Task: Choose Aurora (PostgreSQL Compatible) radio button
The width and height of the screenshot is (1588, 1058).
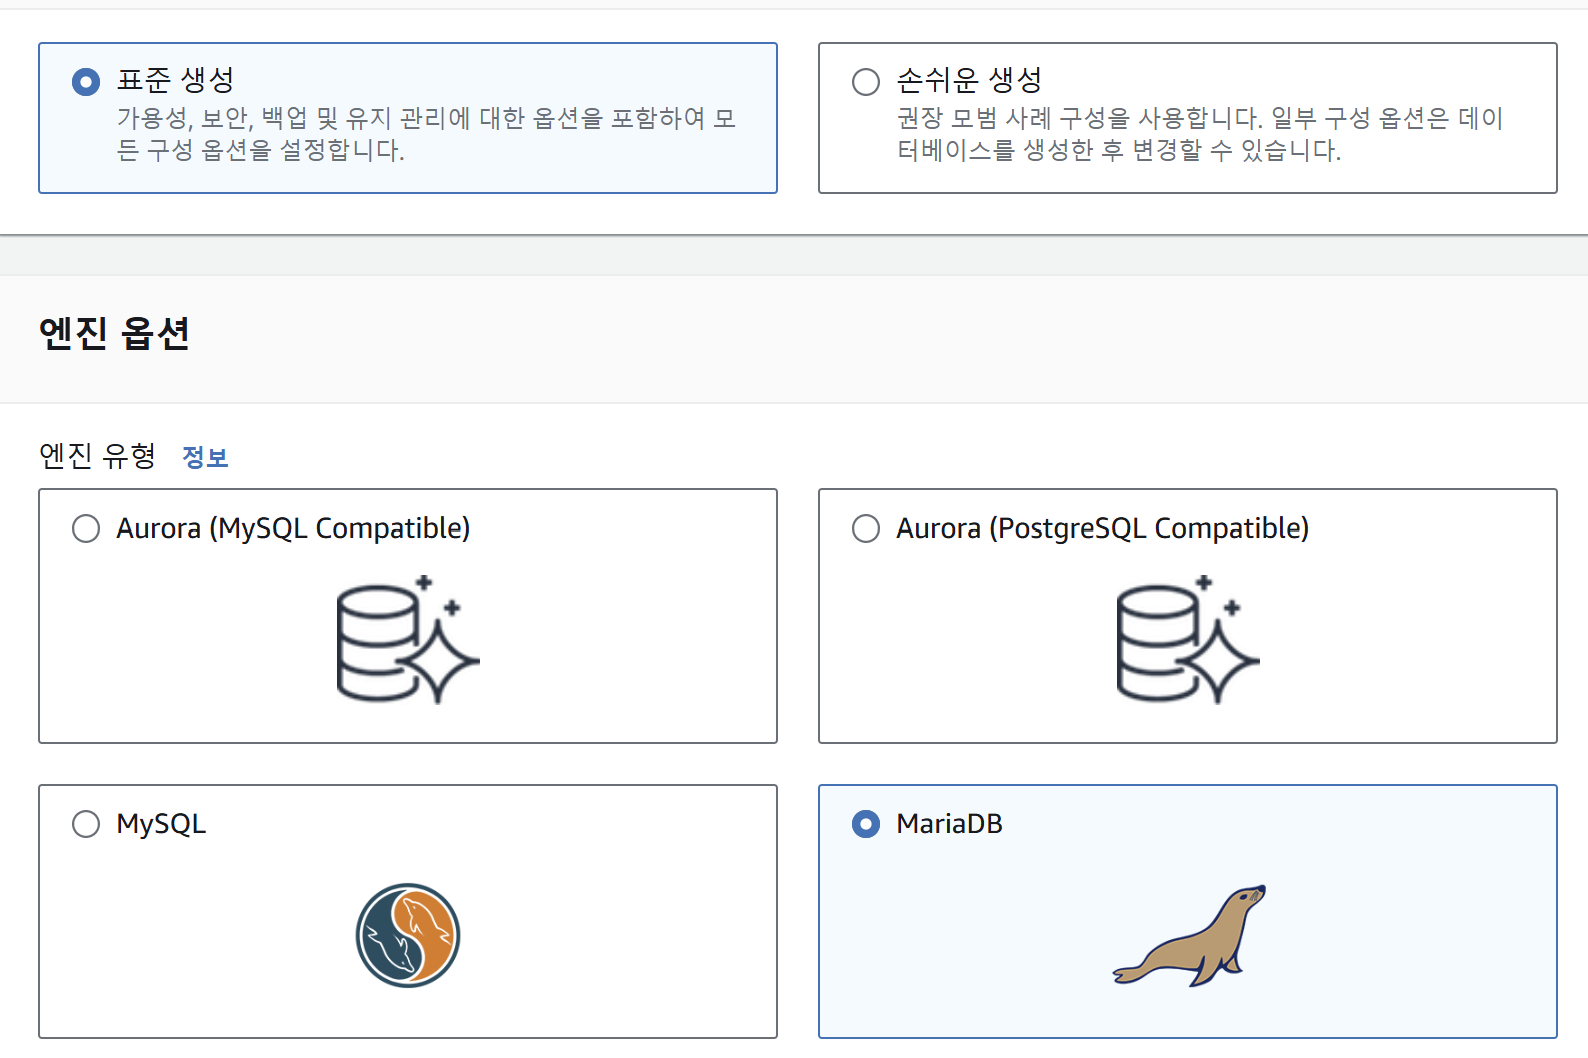Action: [866, 528]
